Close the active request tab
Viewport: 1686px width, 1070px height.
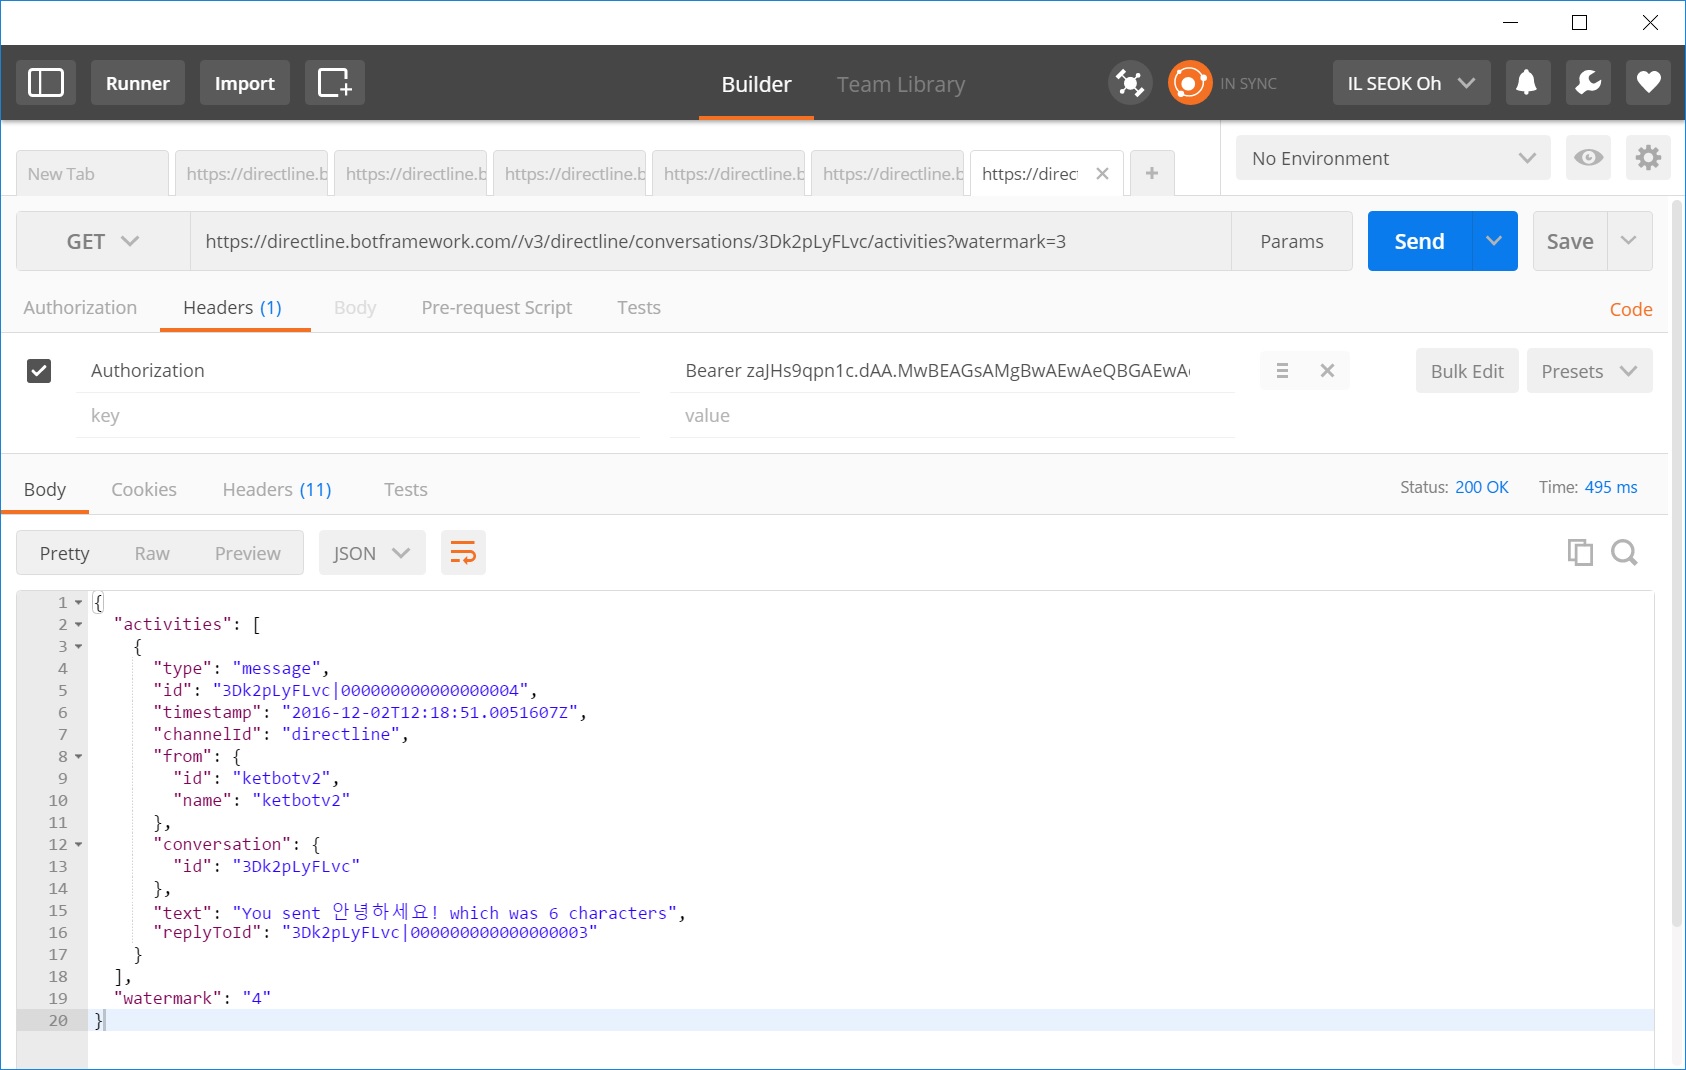click(1102, 174)
